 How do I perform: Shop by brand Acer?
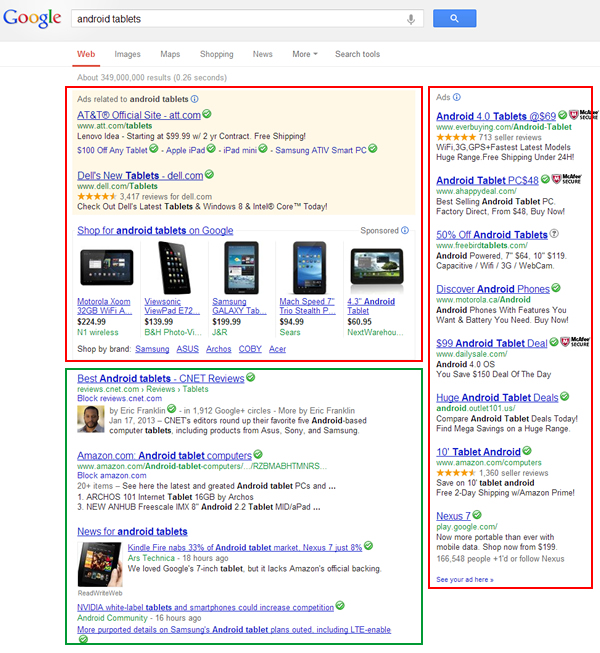(x=277, y=349)
